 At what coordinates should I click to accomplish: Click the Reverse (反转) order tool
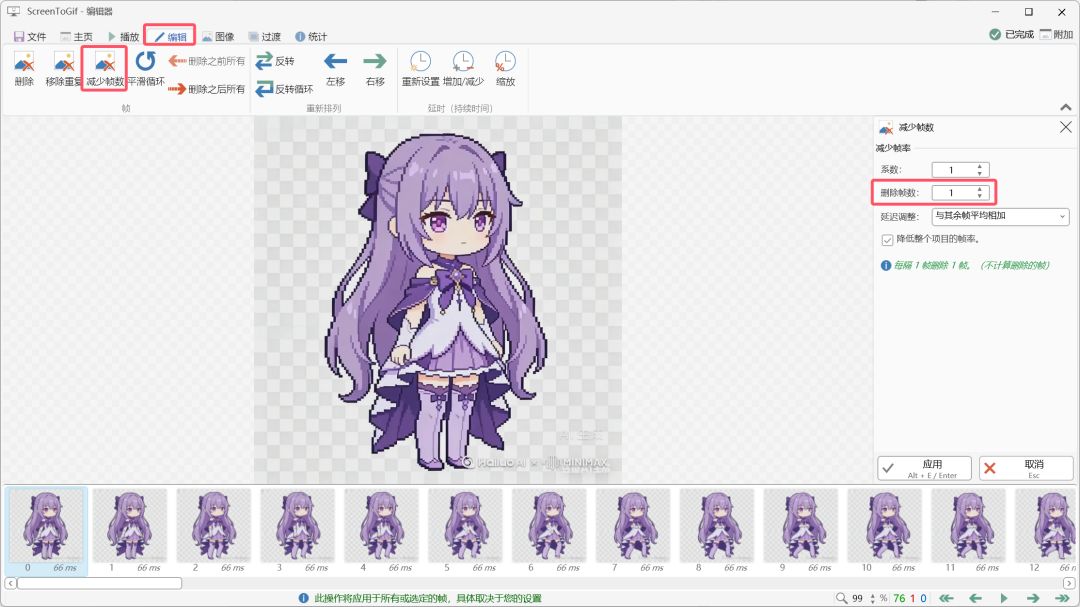click(275, 61)
